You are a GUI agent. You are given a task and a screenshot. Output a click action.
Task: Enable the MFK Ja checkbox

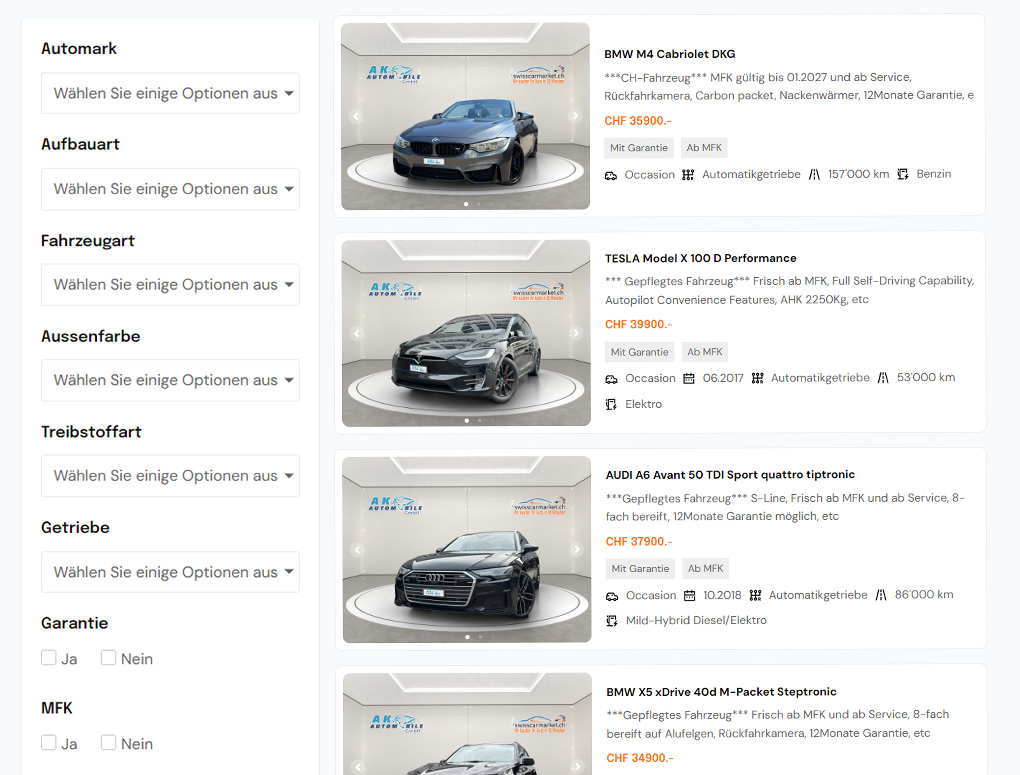pos(49,743)
